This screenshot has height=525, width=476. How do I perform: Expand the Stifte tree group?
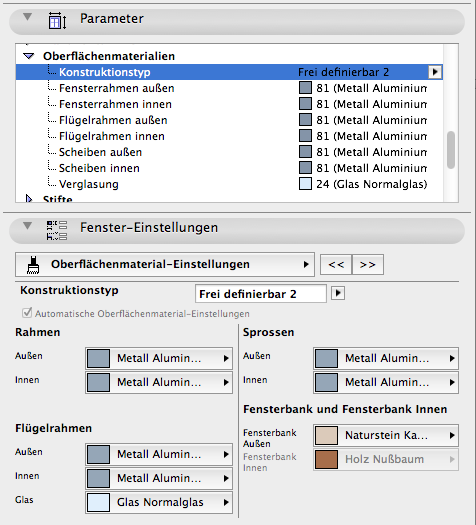(x=29, y=199)
